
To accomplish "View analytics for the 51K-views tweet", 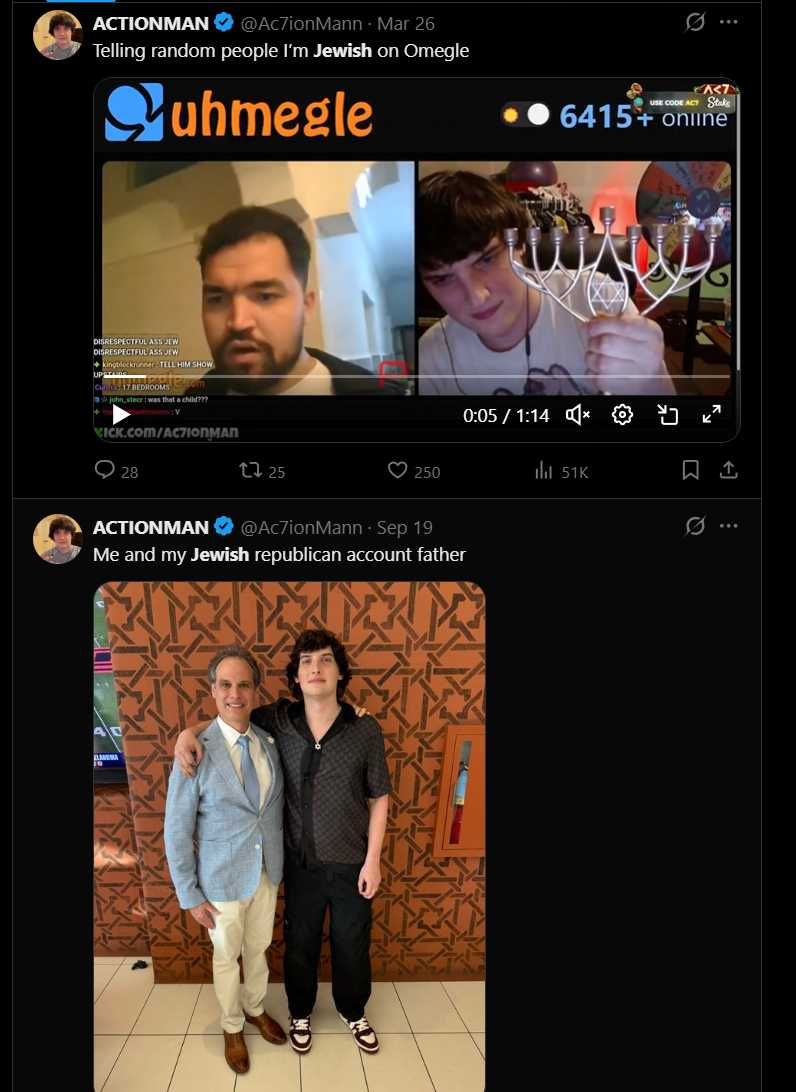I will [545, 470].
